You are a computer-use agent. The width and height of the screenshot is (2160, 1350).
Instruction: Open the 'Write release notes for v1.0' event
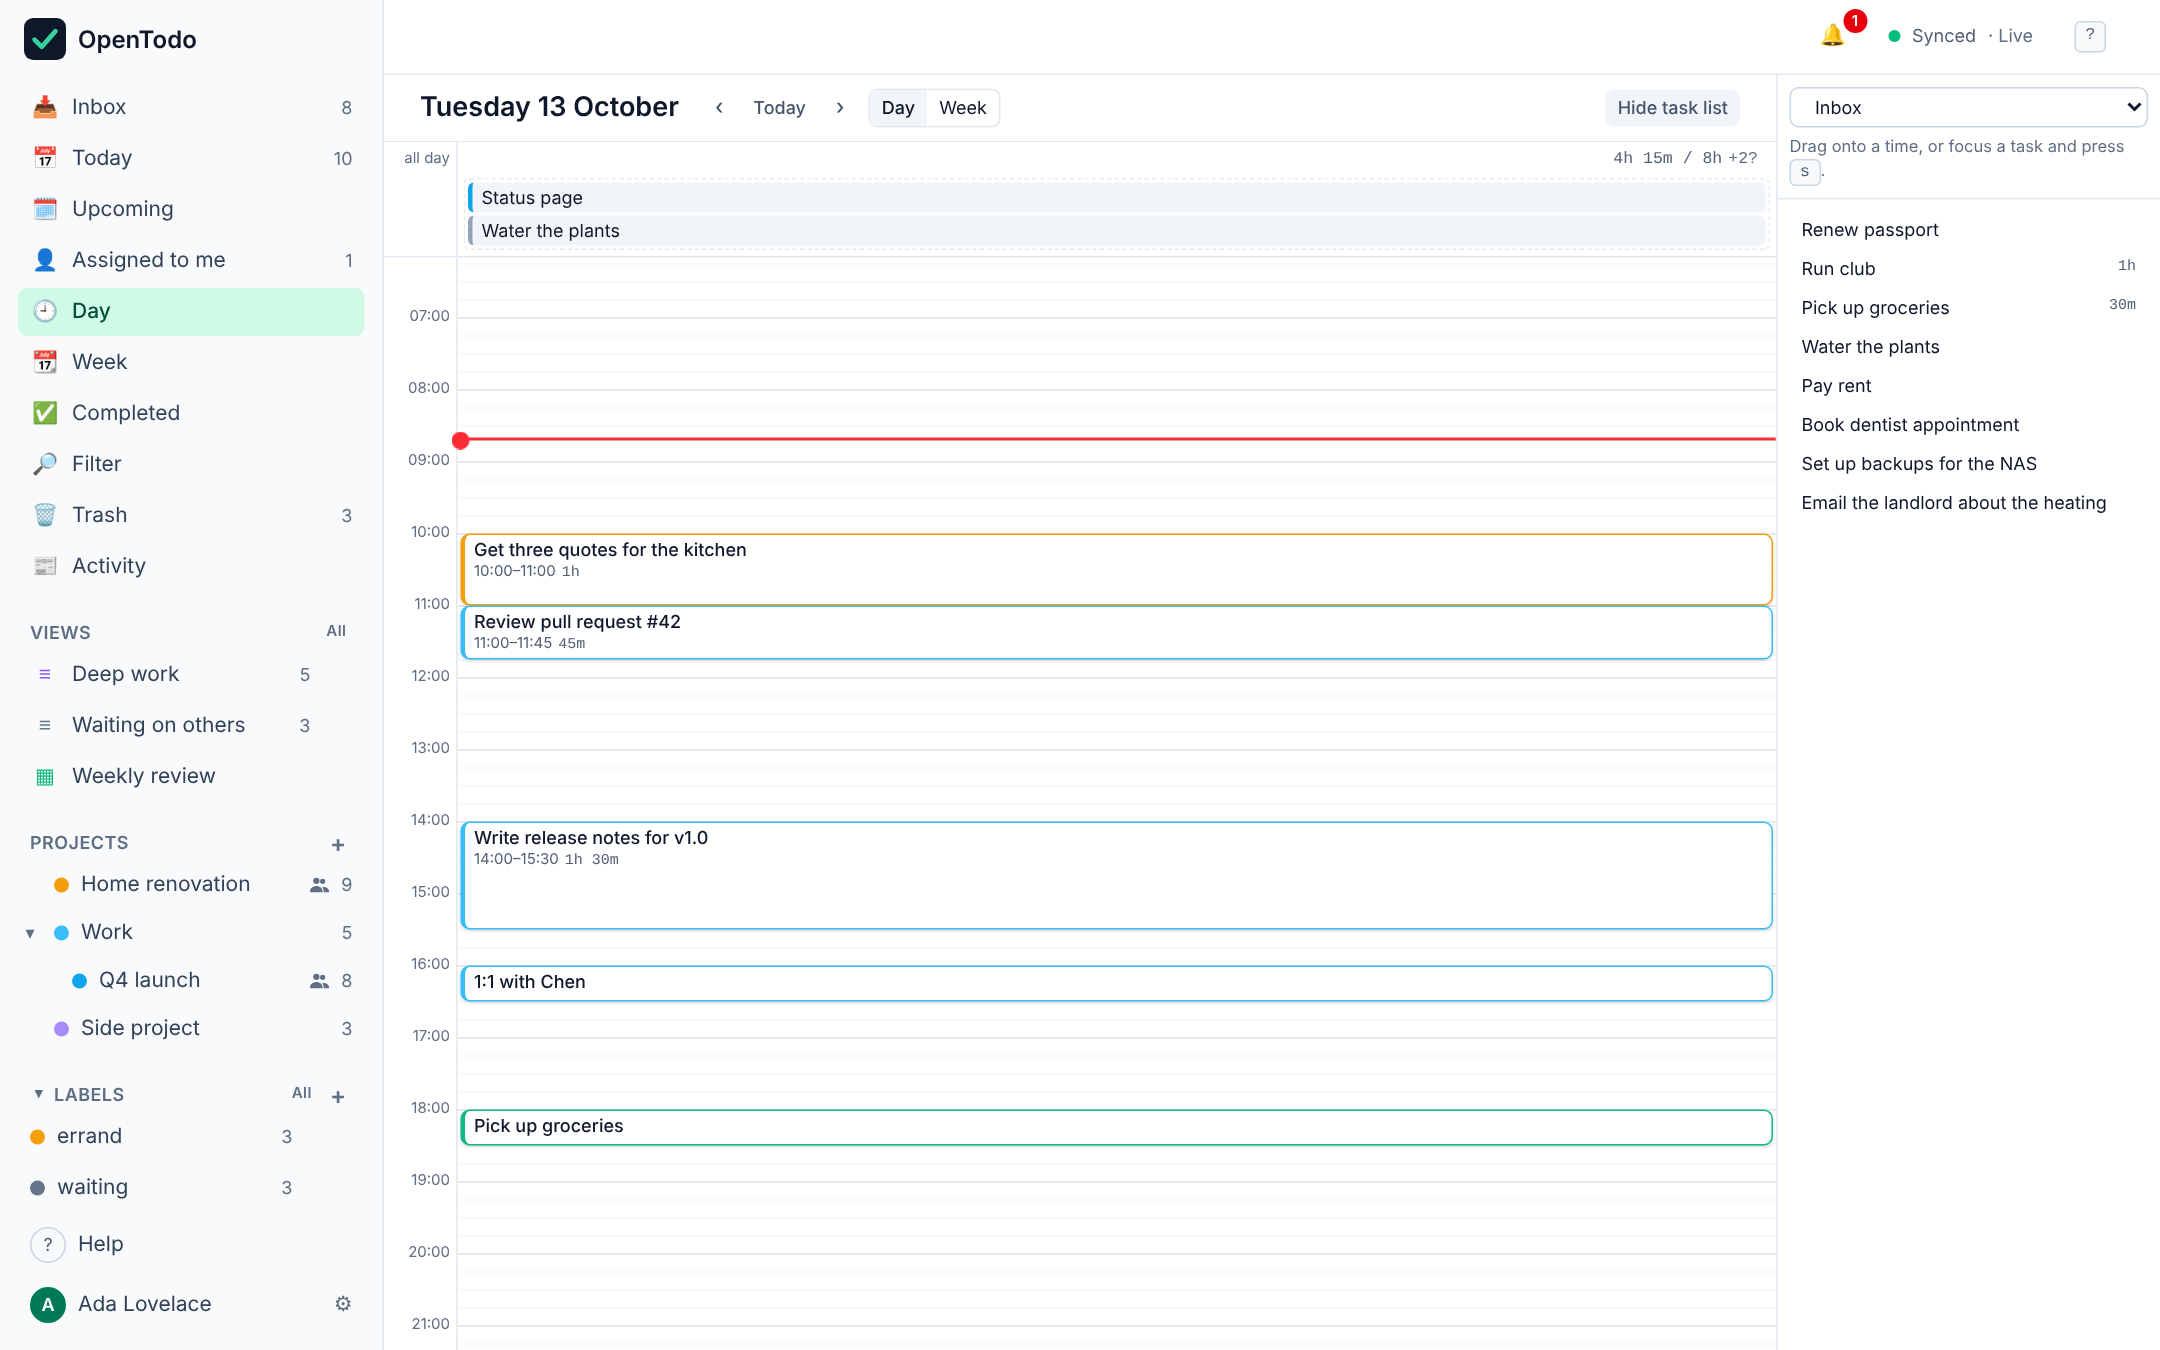[x=1116, y=876]
